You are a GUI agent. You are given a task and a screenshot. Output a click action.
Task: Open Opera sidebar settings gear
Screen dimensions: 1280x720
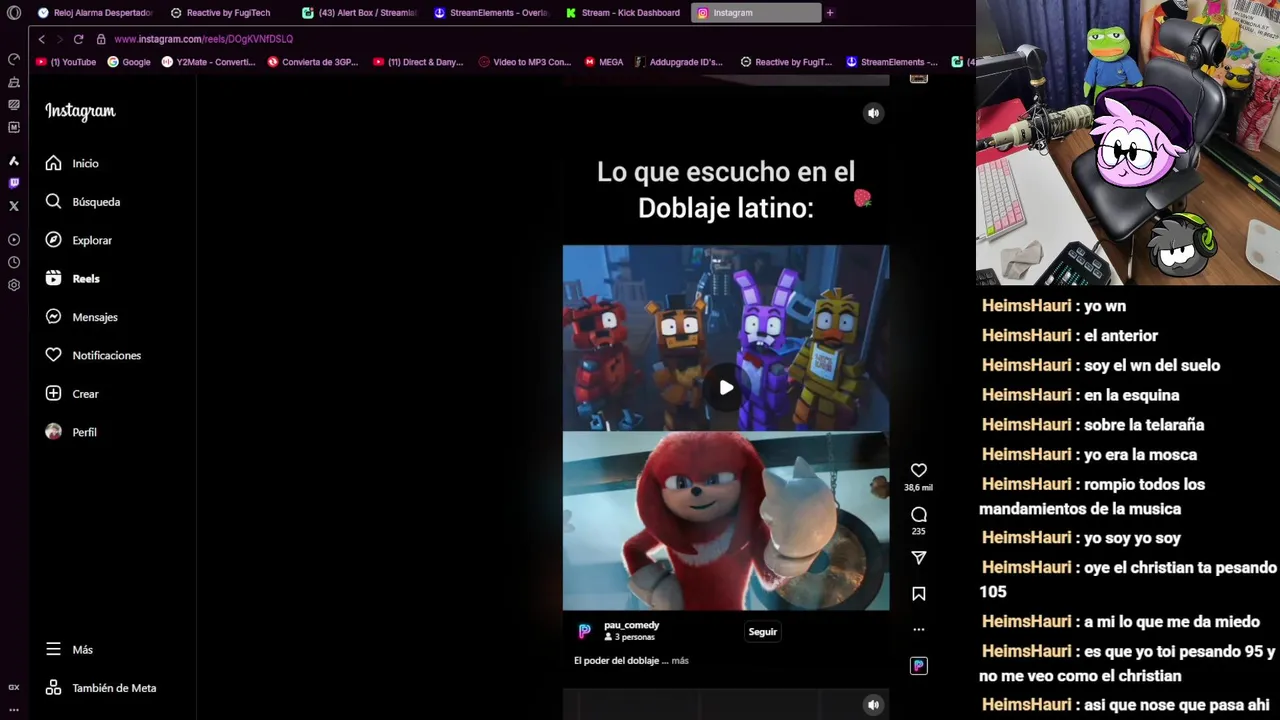(x=14, y=285)
